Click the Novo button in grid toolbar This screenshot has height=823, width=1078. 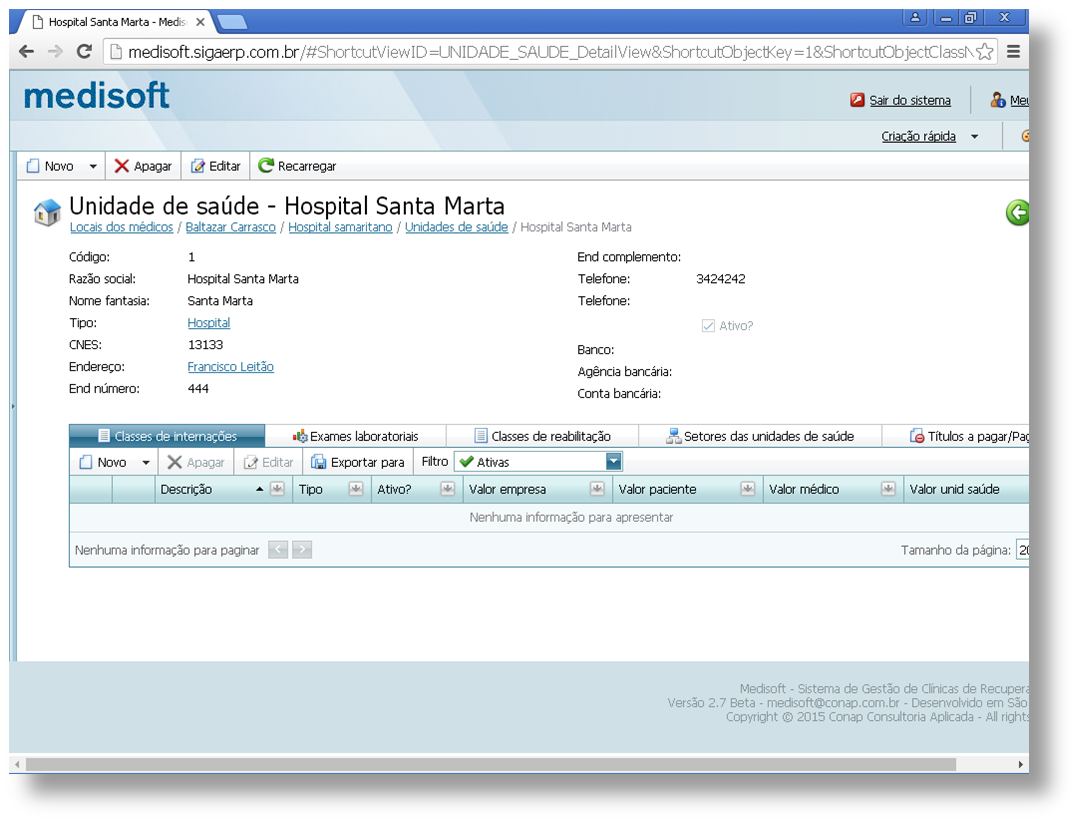pos(104,462)
